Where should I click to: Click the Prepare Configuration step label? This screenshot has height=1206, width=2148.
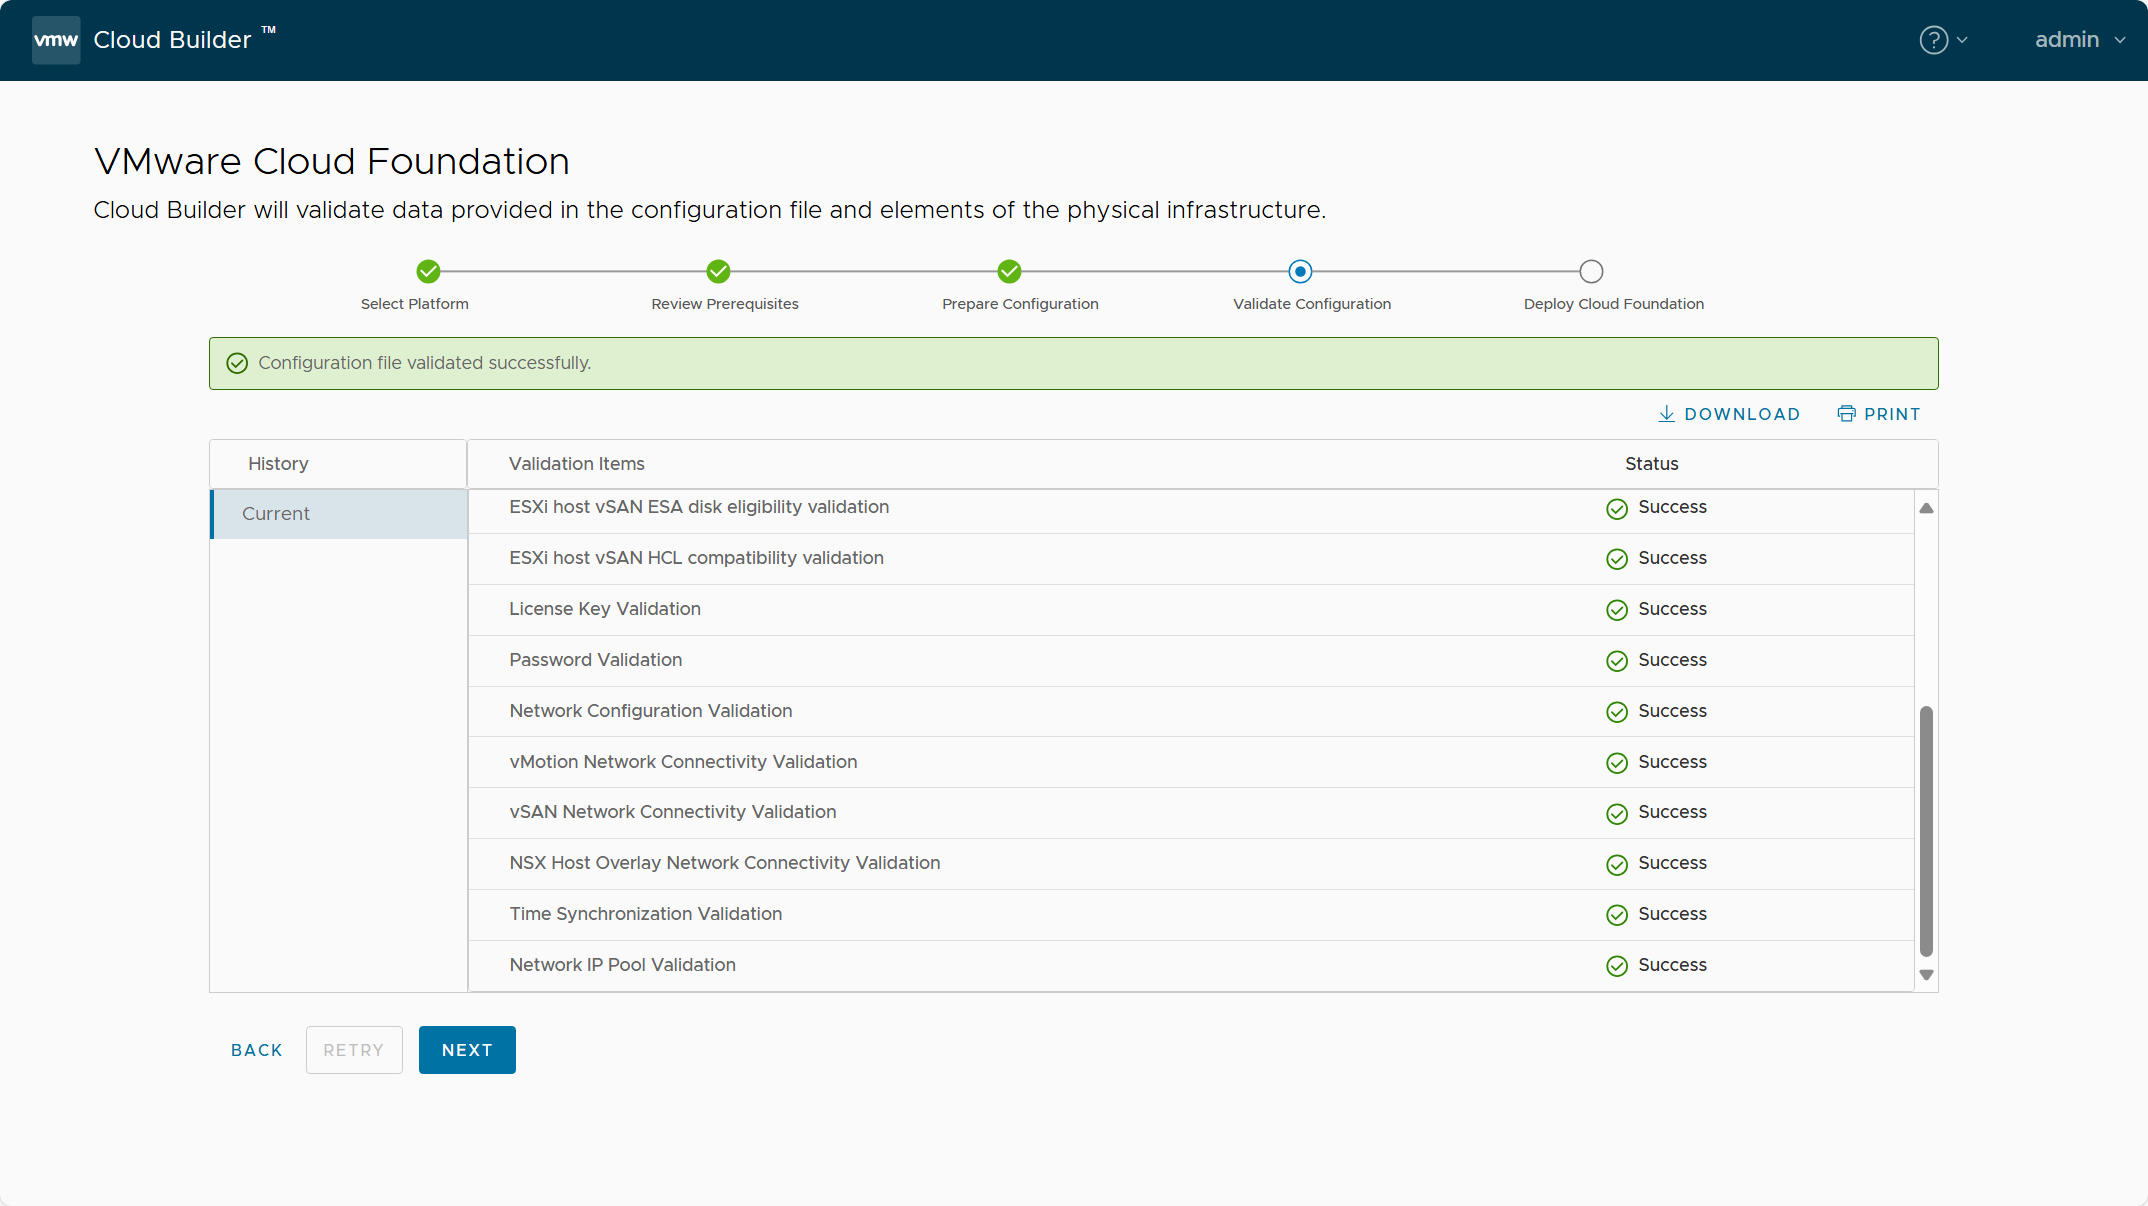pos(1020,304)
